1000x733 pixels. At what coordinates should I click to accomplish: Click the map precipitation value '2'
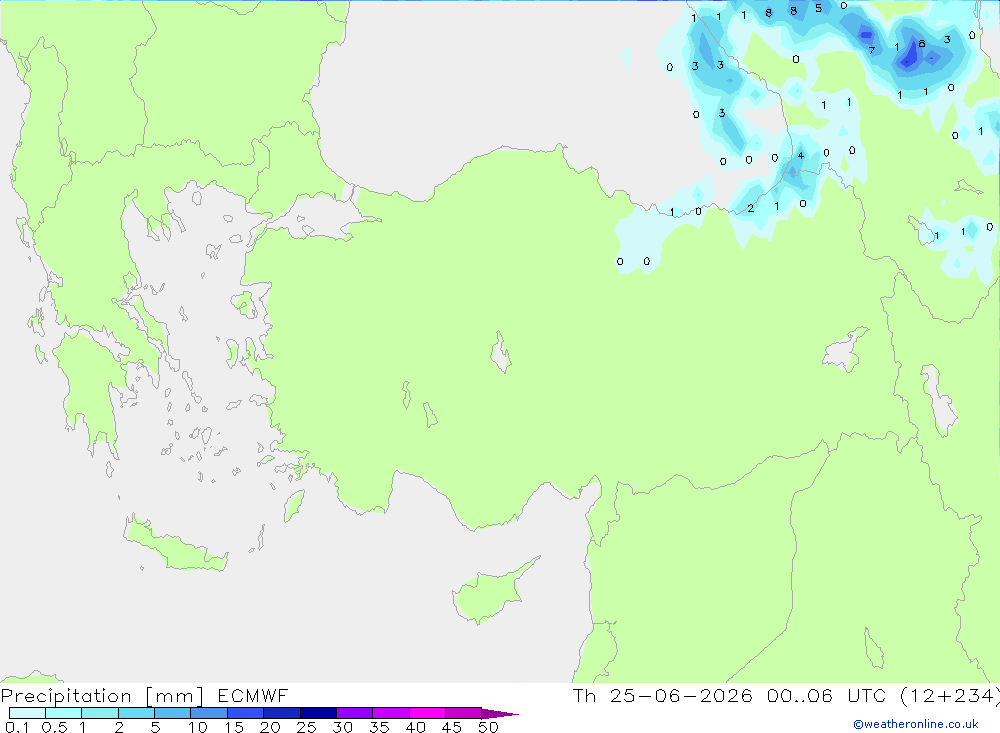click(751, 208)
